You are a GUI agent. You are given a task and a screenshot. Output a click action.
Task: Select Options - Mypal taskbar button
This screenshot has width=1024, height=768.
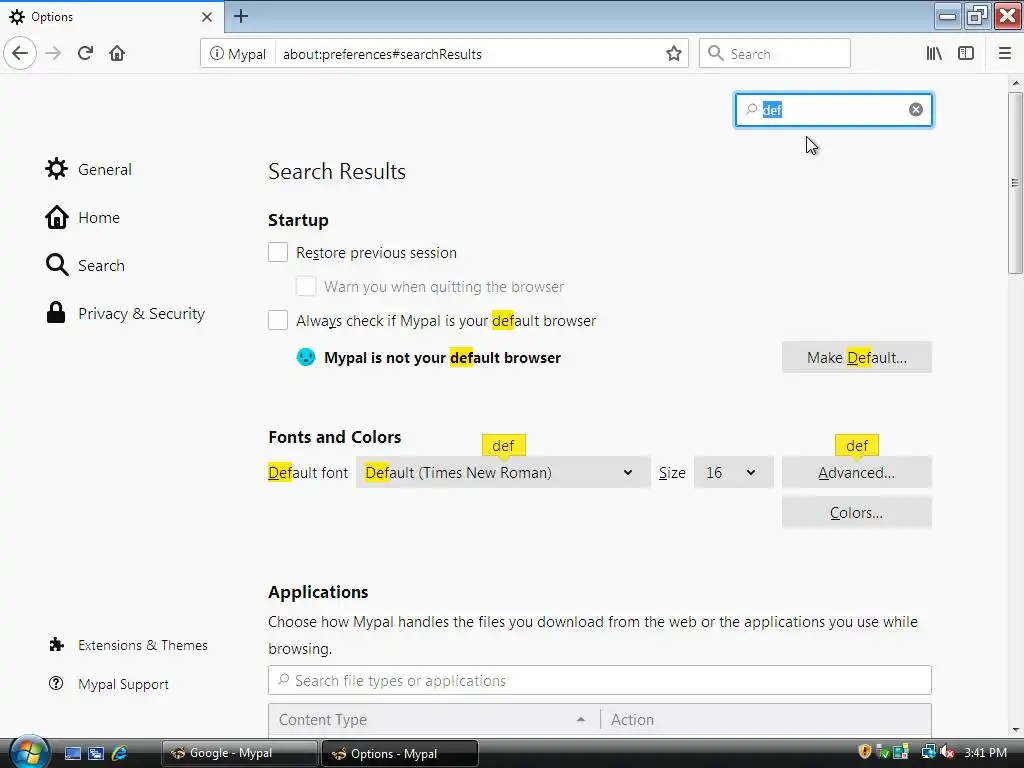(x=400, y=753)
